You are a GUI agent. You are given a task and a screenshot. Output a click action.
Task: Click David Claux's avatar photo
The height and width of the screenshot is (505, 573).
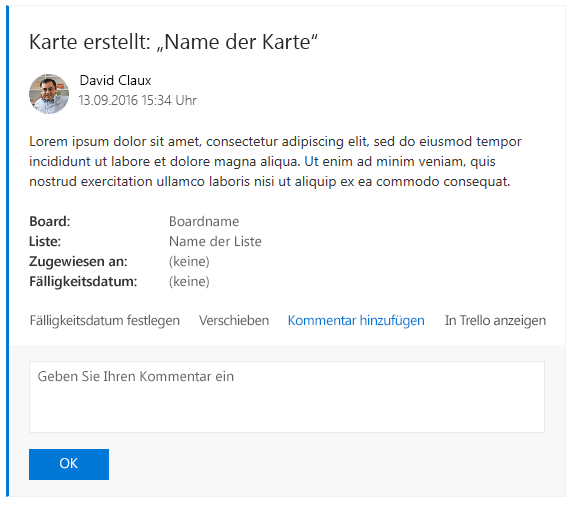pos(49,94)
